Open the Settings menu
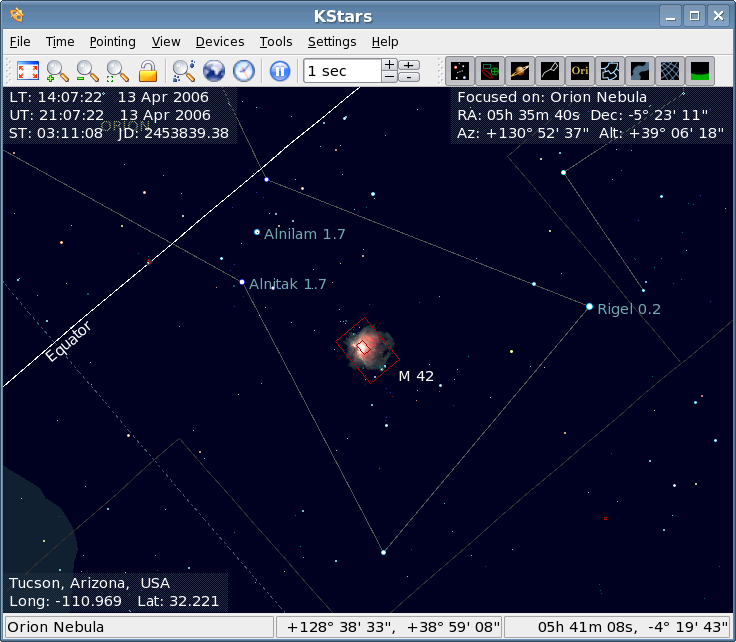Screen dimensions: 736x642 332,42
